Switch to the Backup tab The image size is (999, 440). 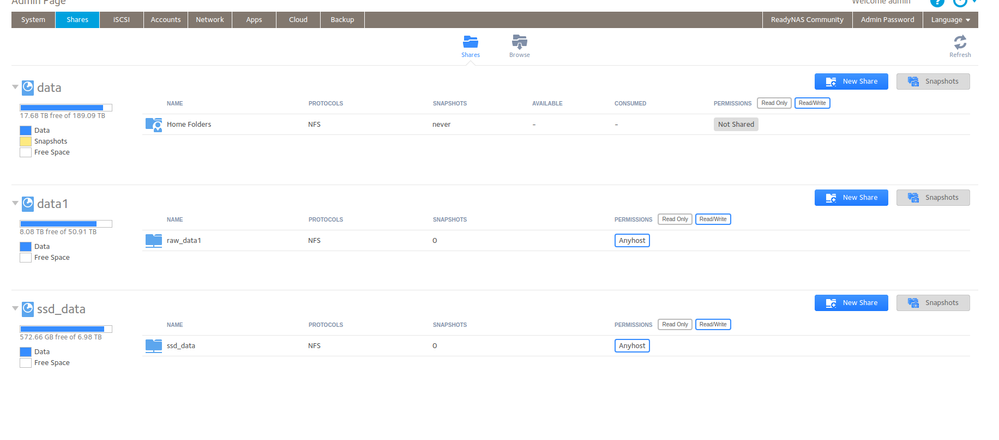pyautogui.click(x=342, y=19)
